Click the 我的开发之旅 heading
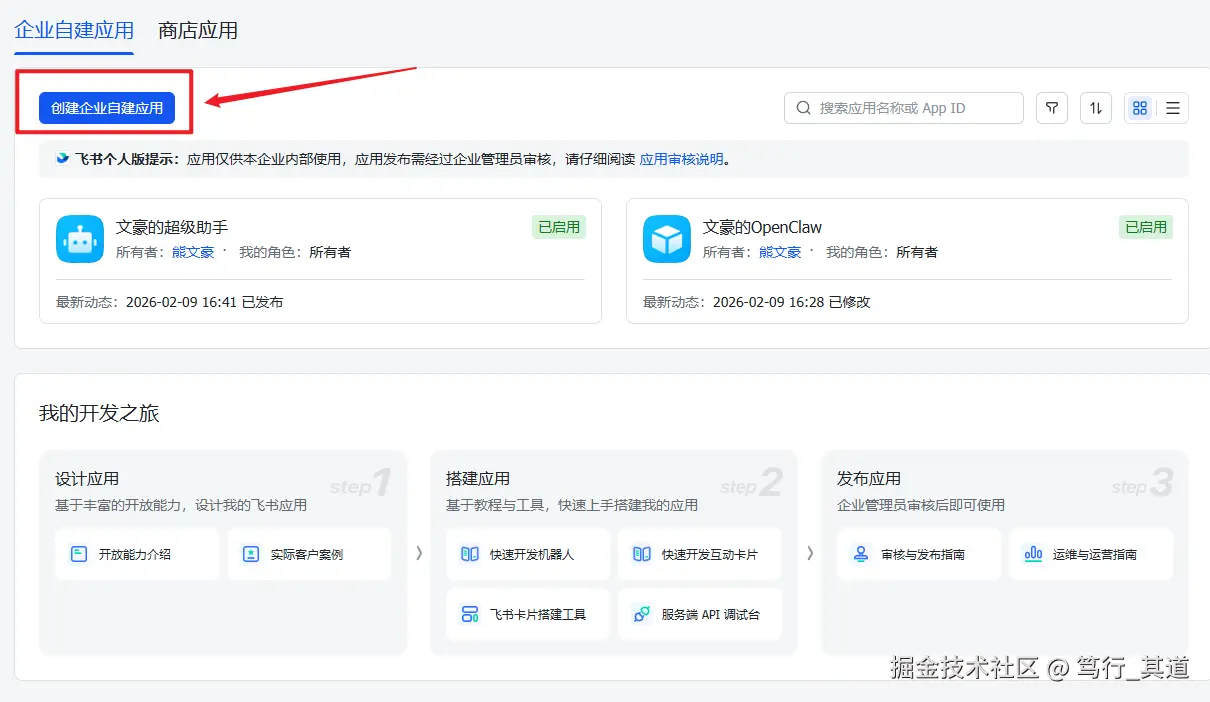The image size is (1210, 702). pos(99,413)
